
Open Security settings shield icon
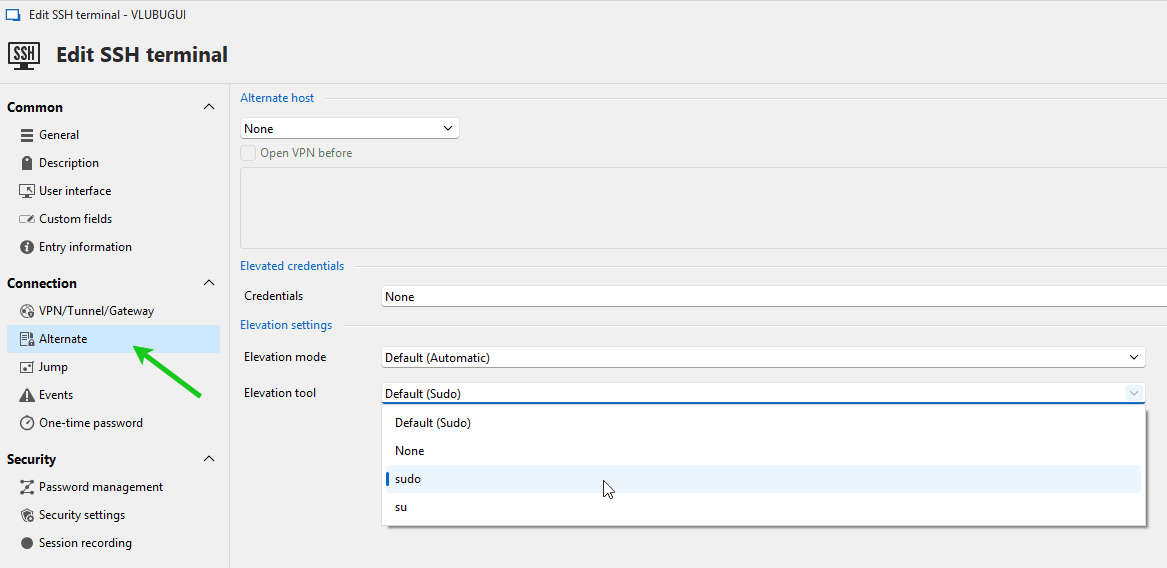(27, 515)
